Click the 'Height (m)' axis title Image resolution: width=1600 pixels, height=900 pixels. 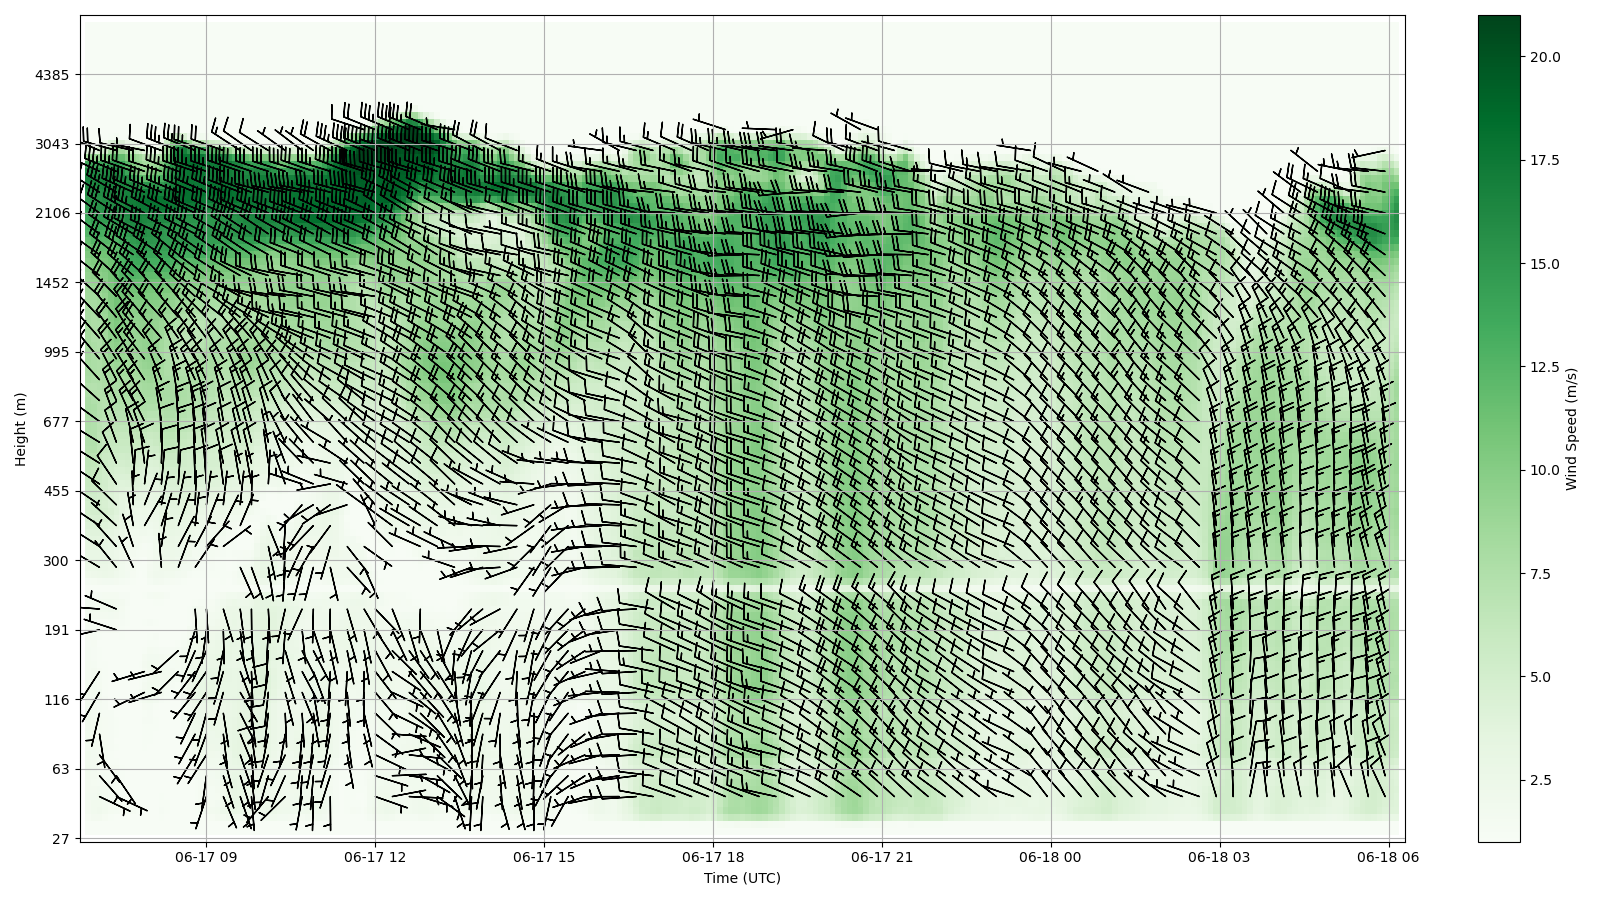(x=21, y=429)
